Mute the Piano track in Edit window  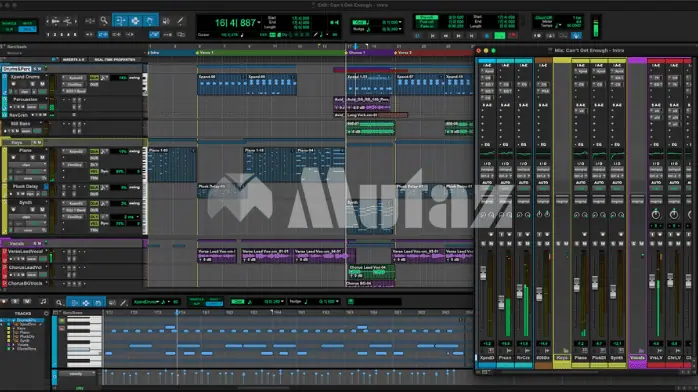click(x=42, y=158)
